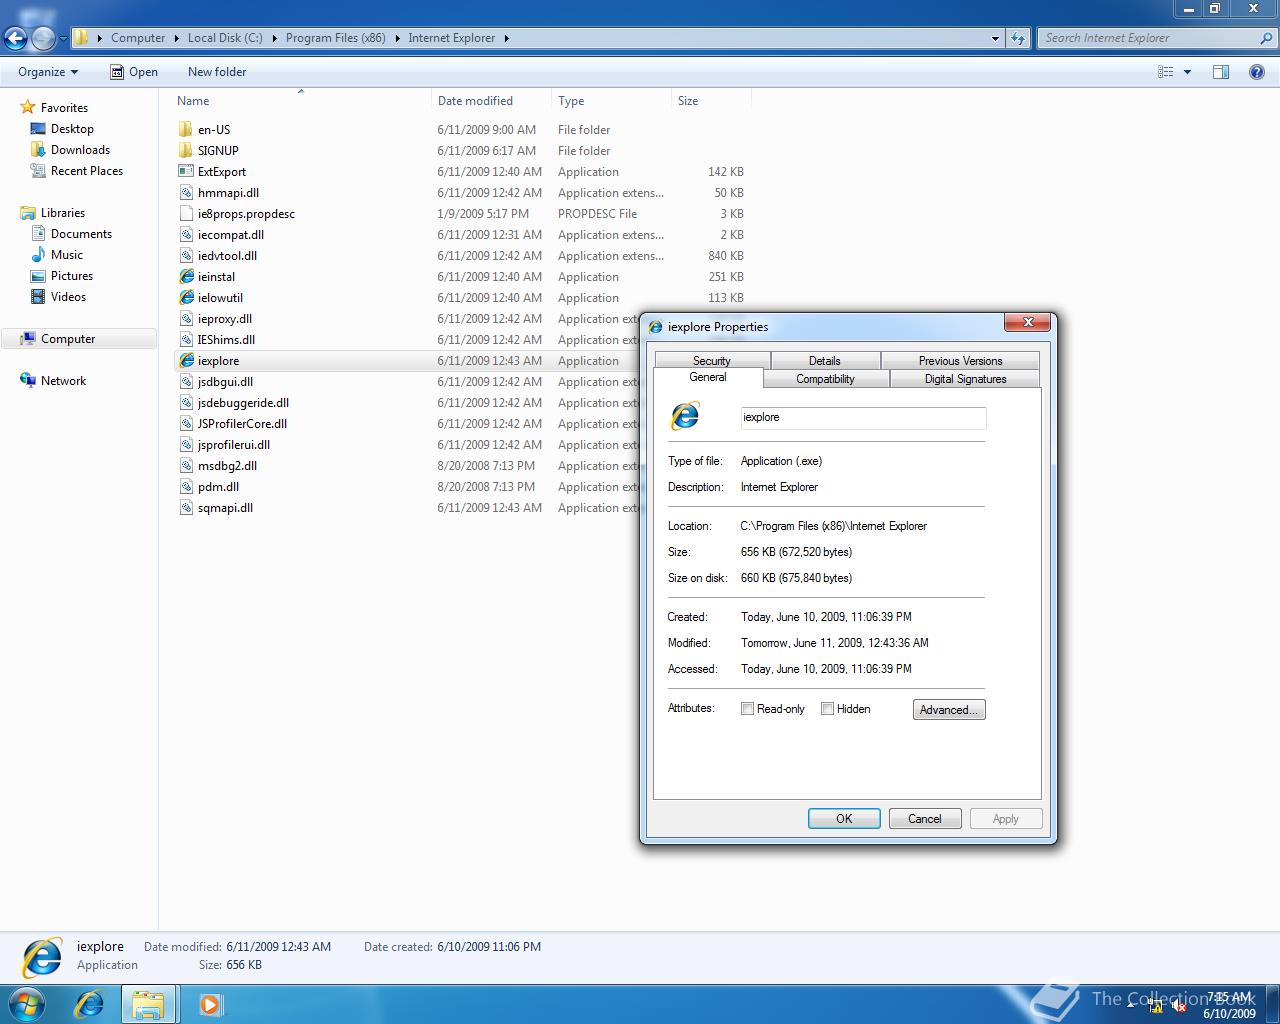Click Cancel in iexplore Properties

point(925,818)
